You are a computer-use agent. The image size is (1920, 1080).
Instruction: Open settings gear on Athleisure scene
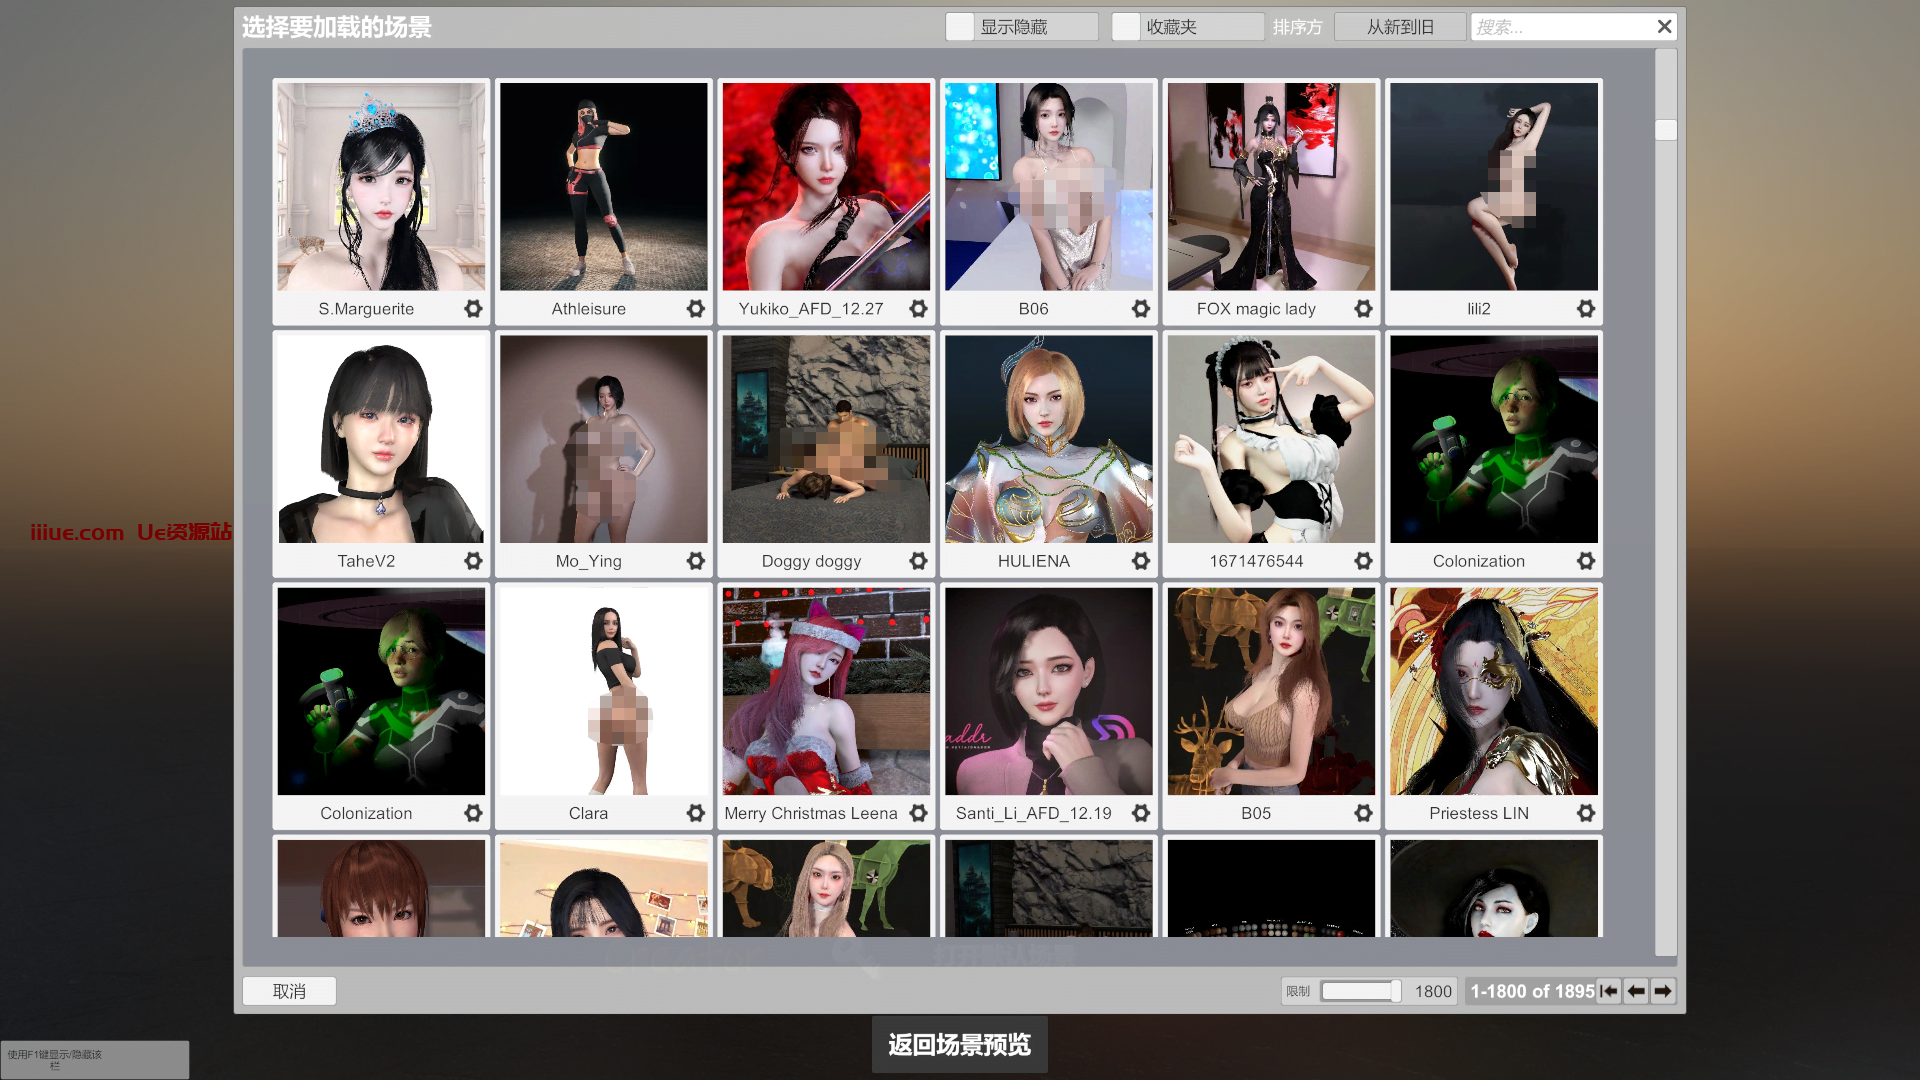696,309
